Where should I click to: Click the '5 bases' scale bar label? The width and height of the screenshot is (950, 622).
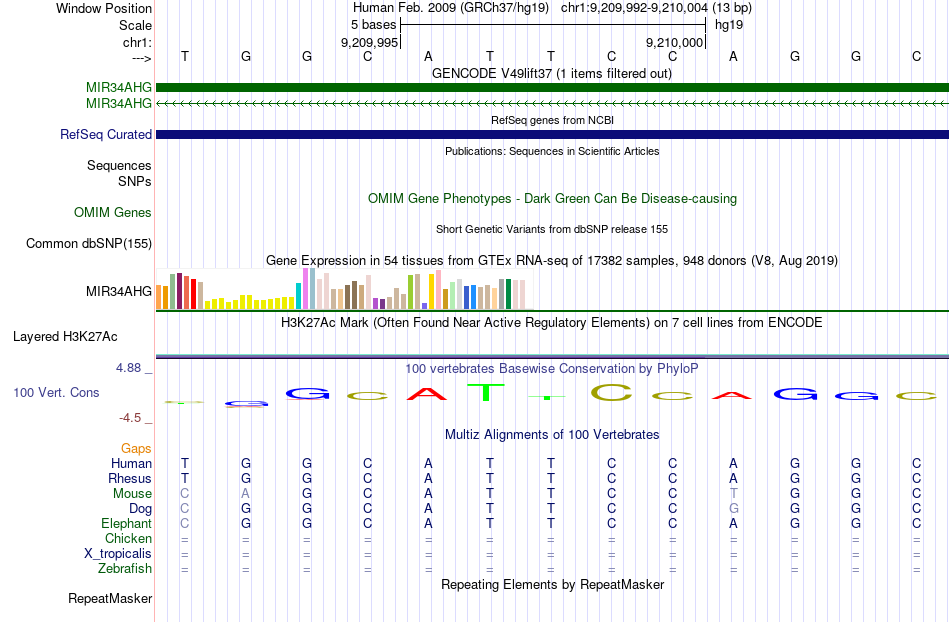pos(373,25)
